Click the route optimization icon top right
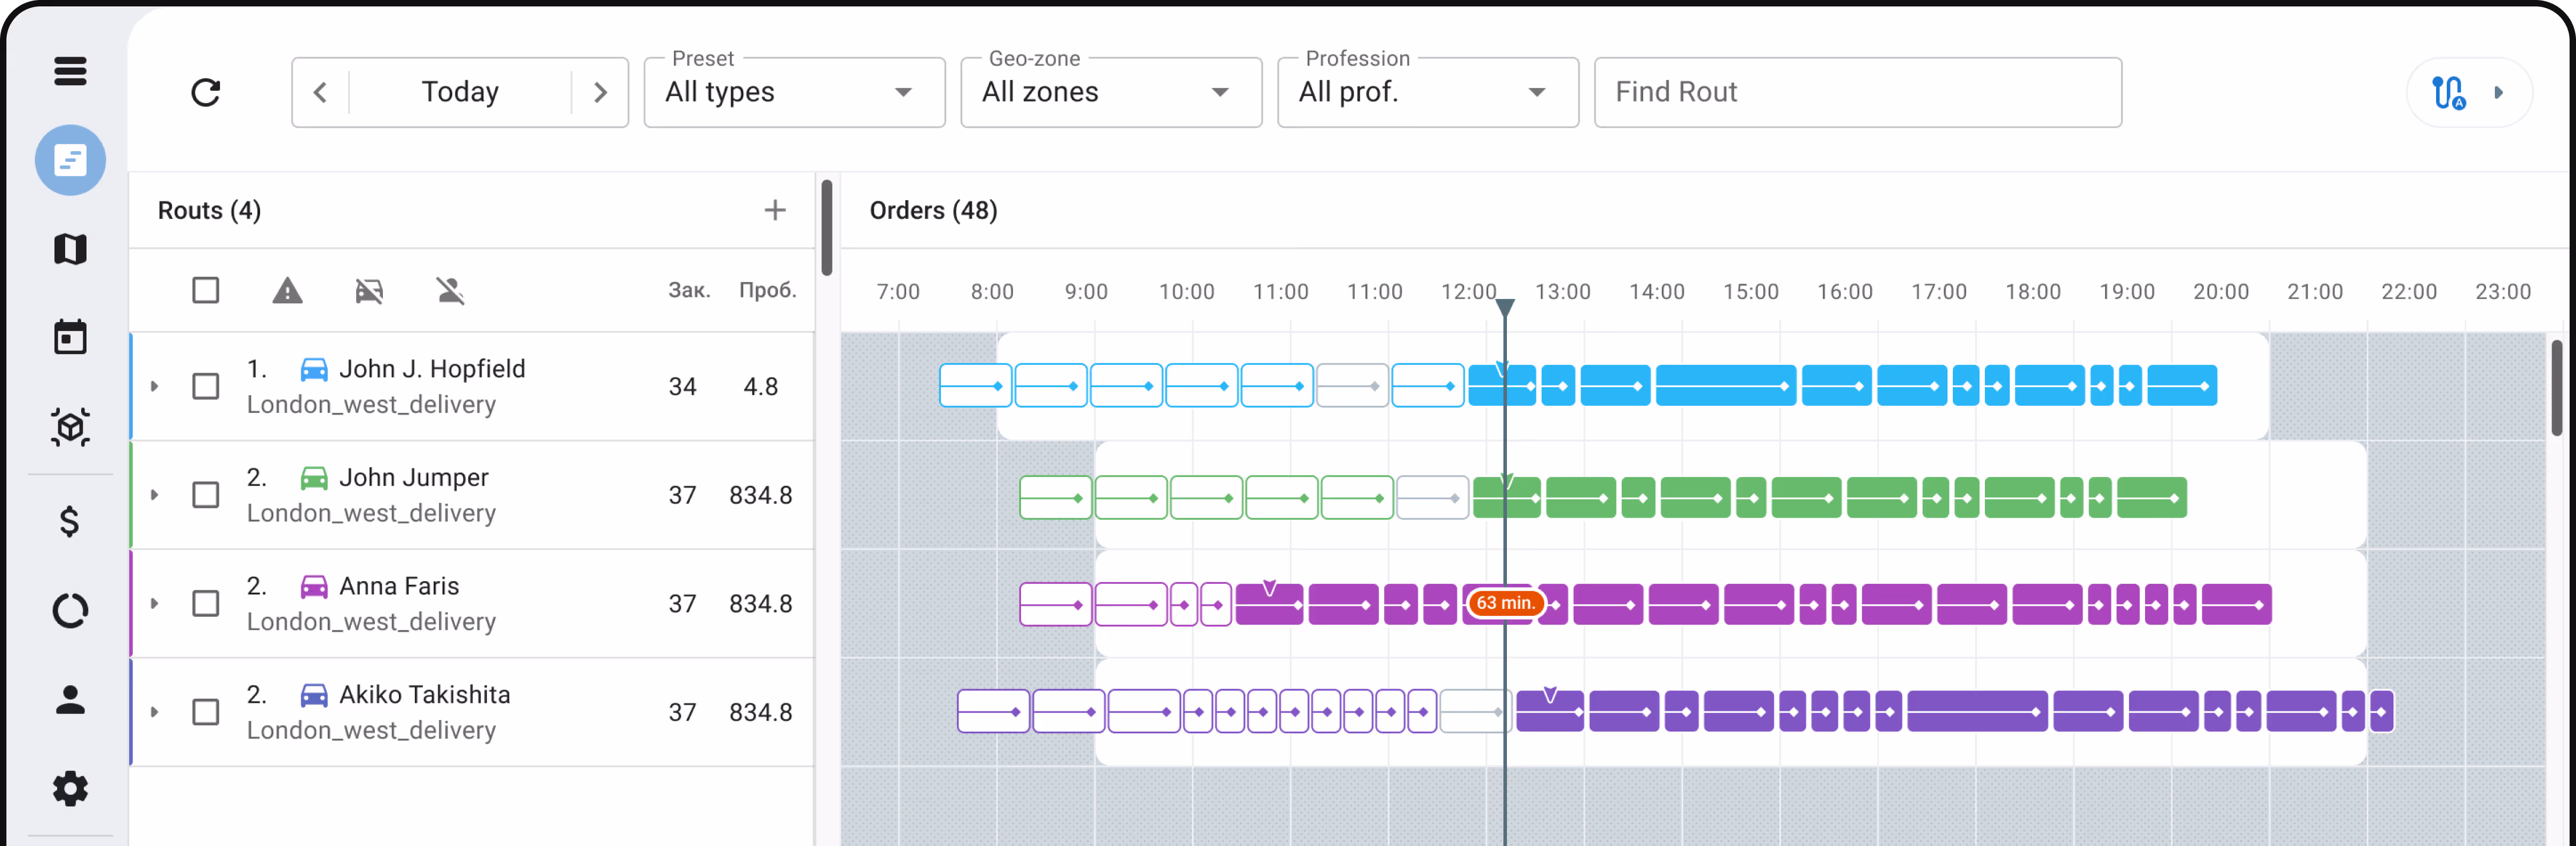This screenshot has width=2576, height=846. pyautogui.click(x=2449, y=93)
